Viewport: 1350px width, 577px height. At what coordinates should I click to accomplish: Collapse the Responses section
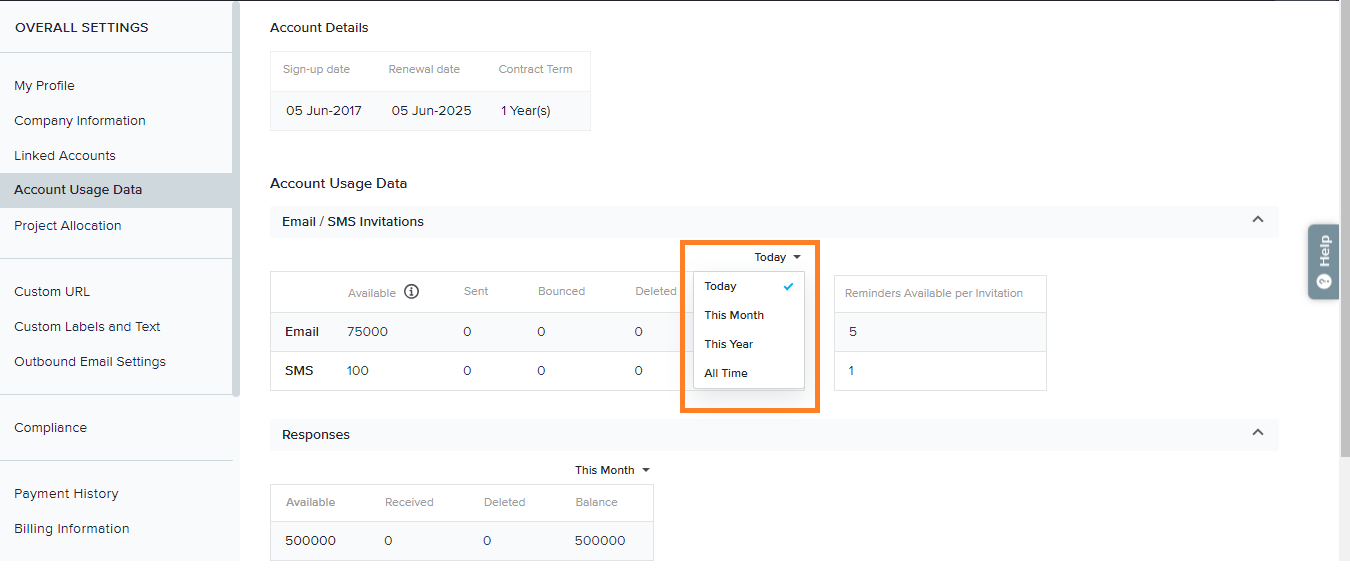[x=1257, y=433]
